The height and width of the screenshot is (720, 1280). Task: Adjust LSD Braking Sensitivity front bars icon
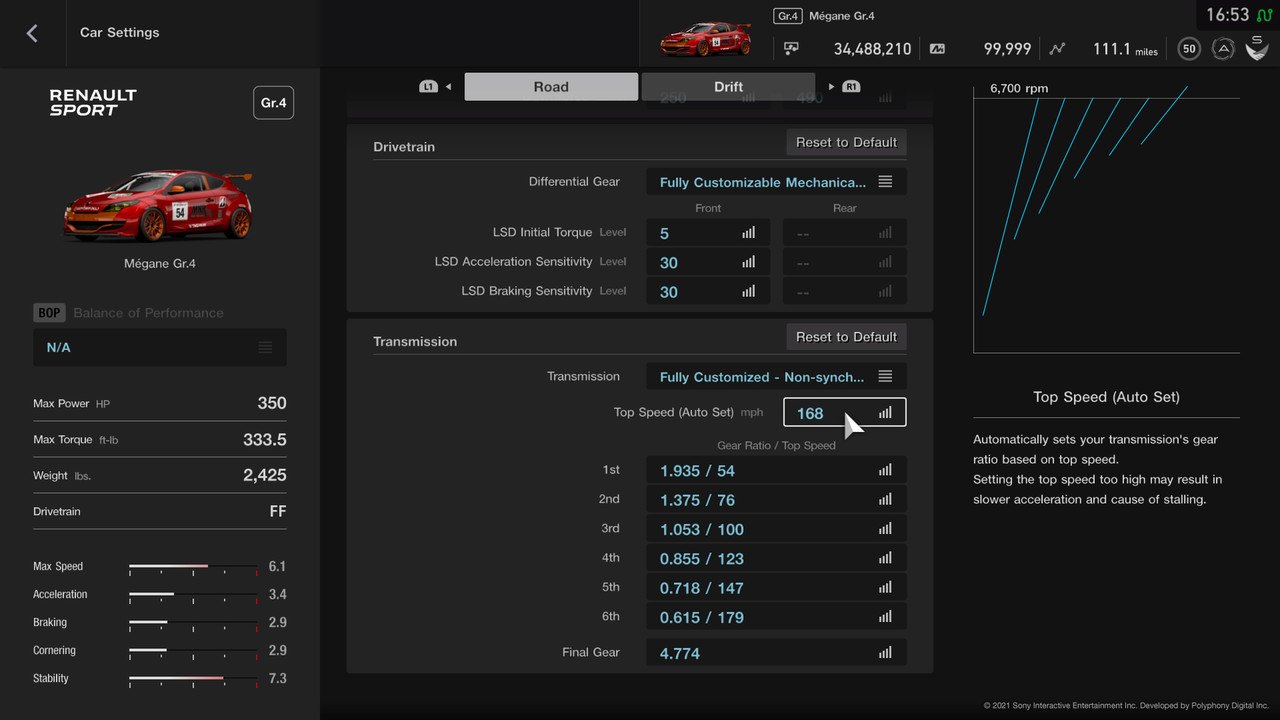[x=749, y=292]
